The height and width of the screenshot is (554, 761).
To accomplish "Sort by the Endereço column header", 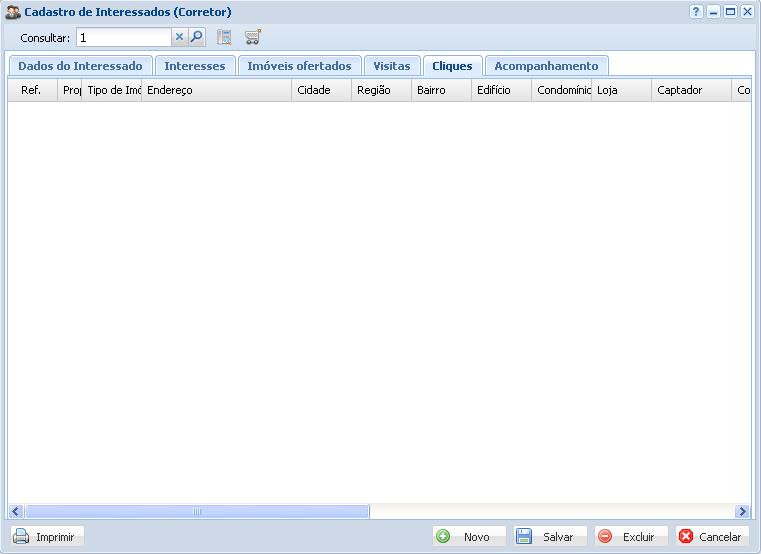I will [x=216, y=90].
